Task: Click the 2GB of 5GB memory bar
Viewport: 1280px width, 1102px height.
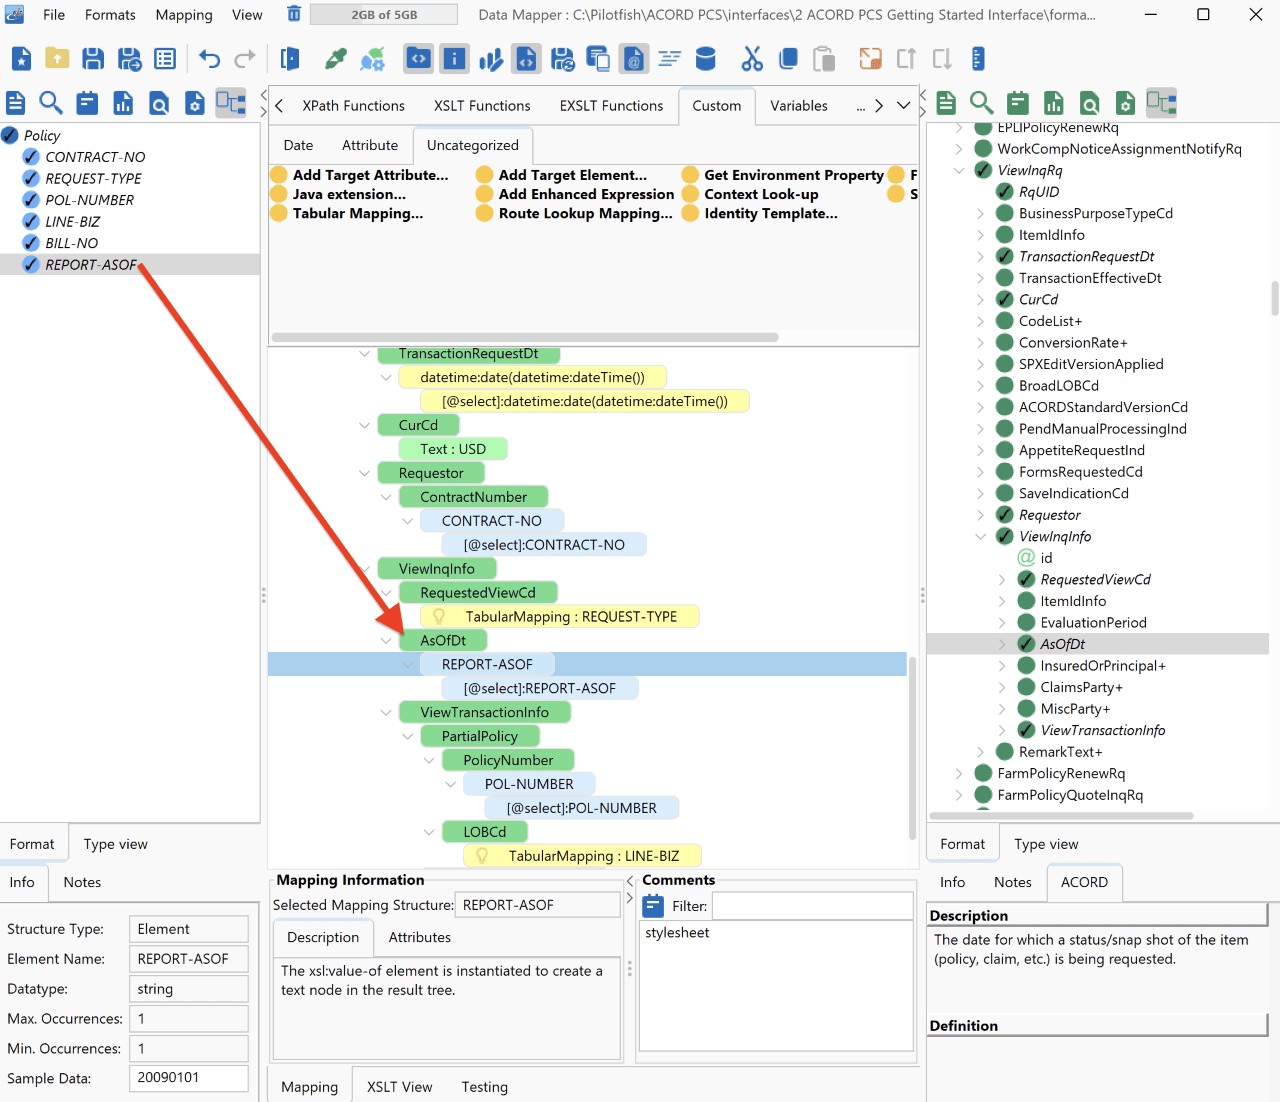Action: [x=384, y=14]
